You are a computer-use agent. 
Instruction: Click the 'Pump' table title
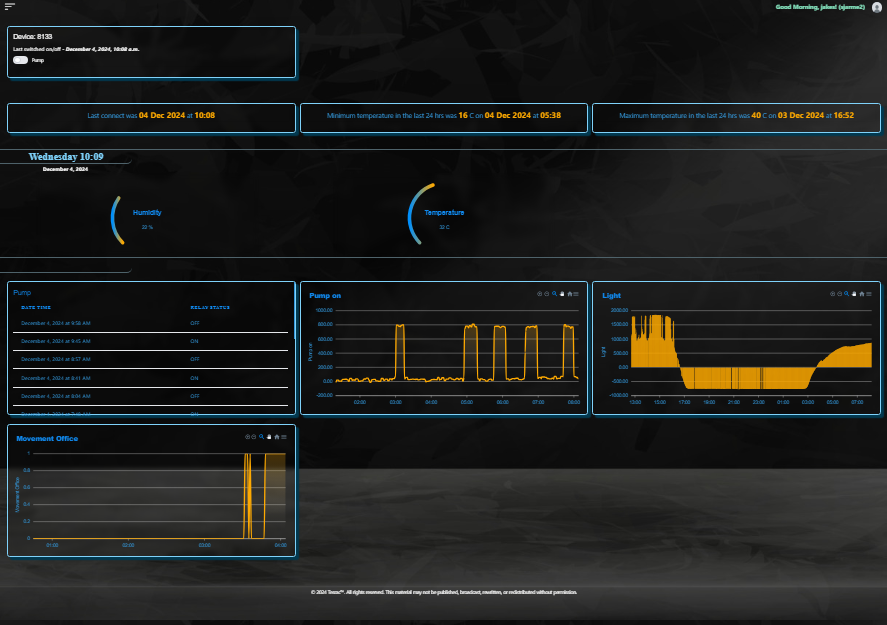click(x=21, y=292)
